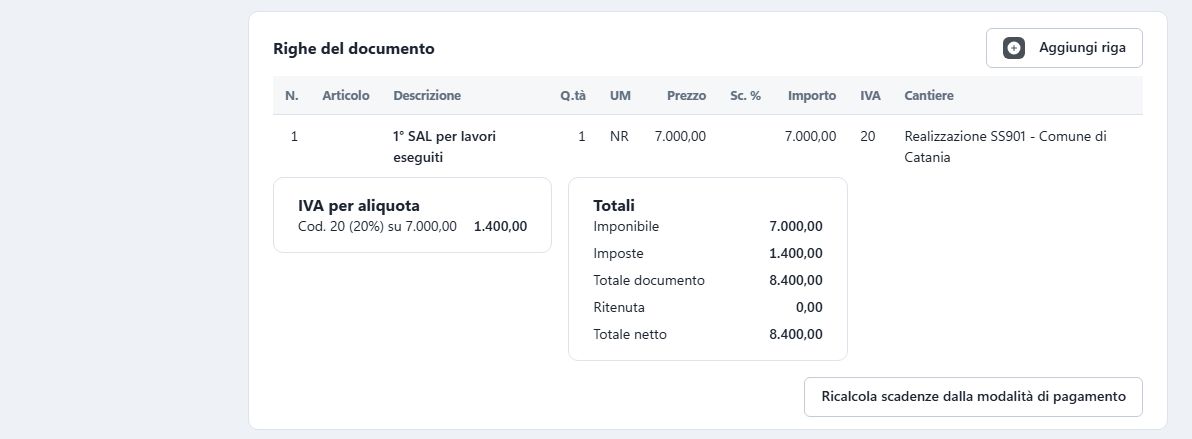The height and width of the screenshot is (439, 1192).
Task: Click the 1.400,00 IVA per aliquota amount
Action: [x=500, y=226]
